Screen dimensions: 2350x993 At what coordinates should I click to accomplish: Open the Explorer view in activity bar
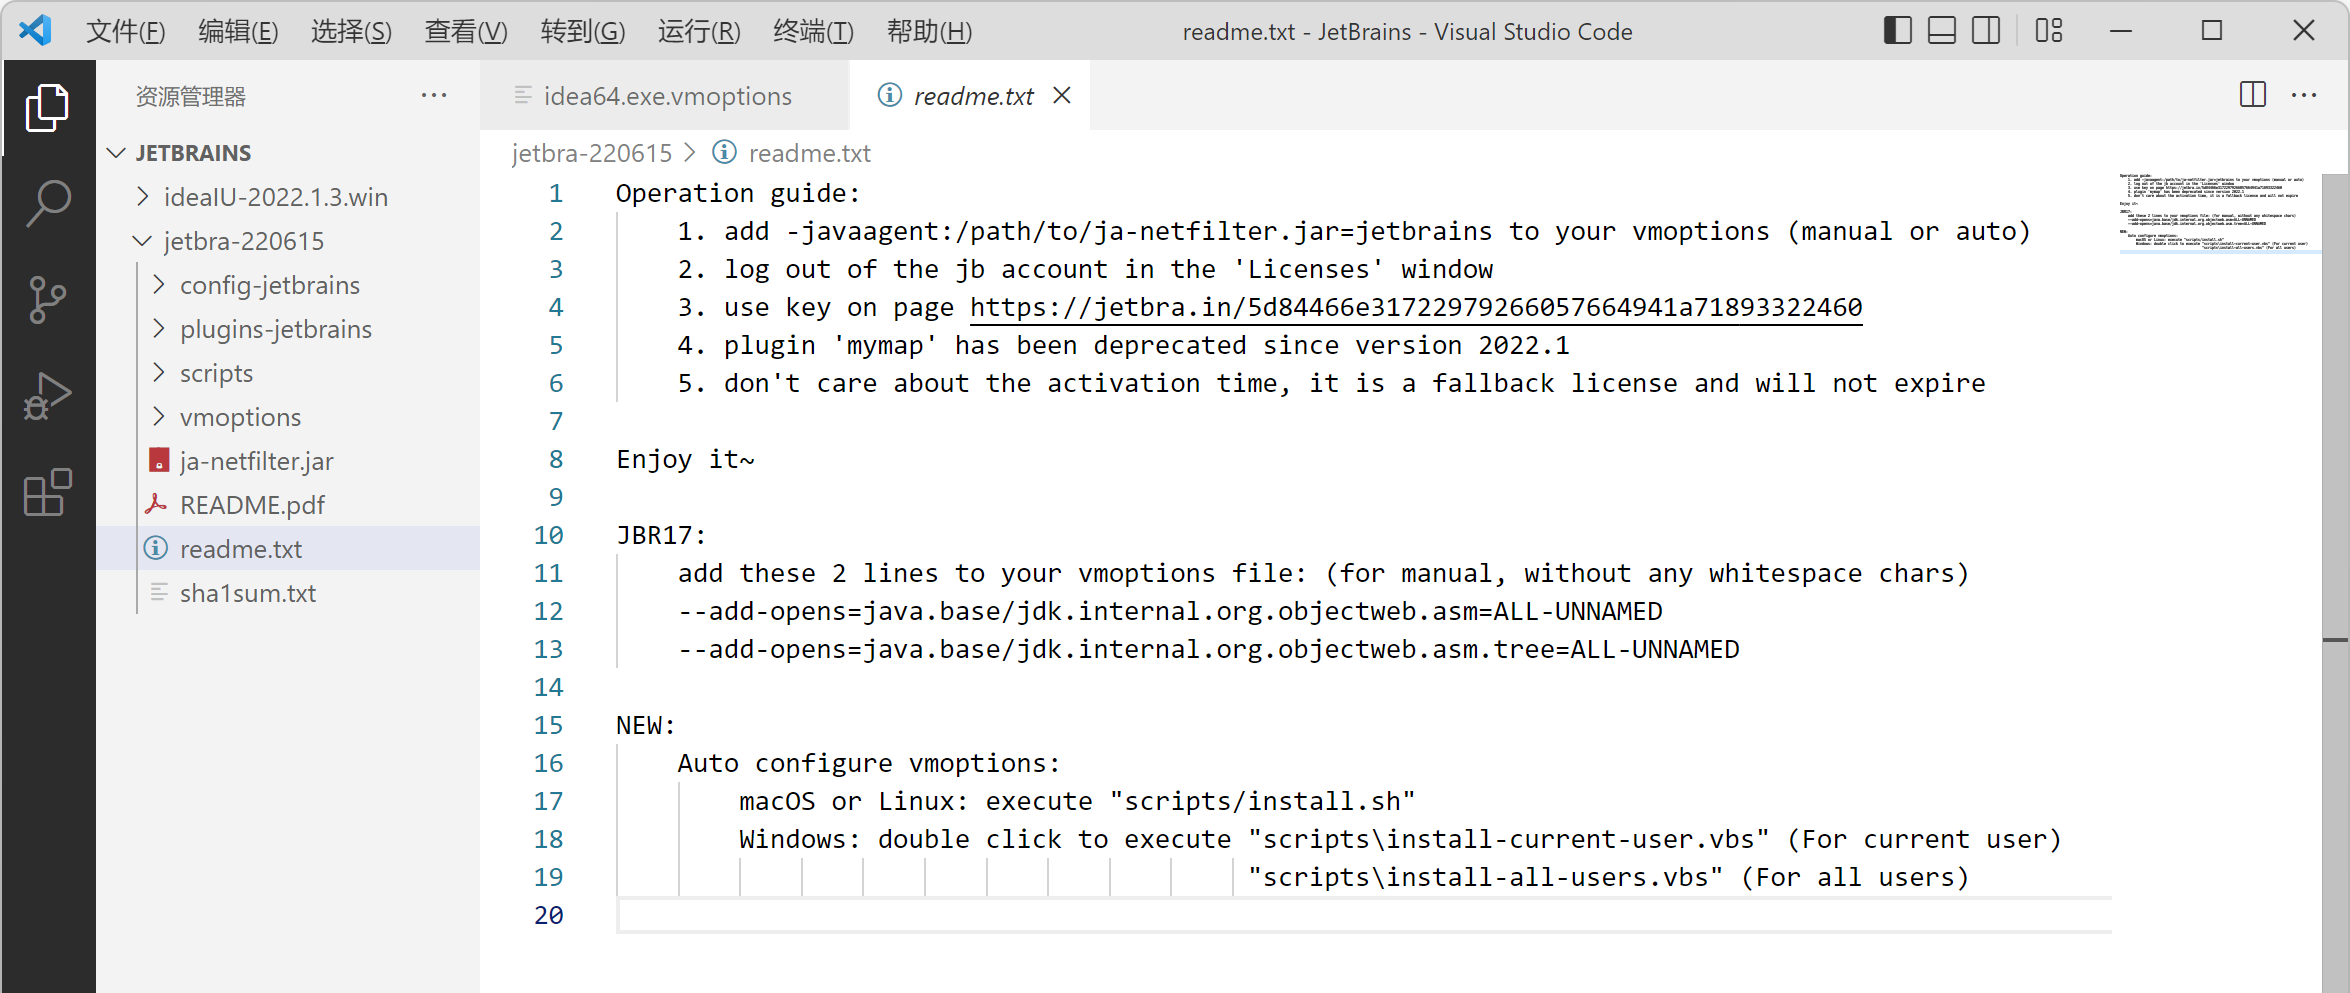point(47,108)
